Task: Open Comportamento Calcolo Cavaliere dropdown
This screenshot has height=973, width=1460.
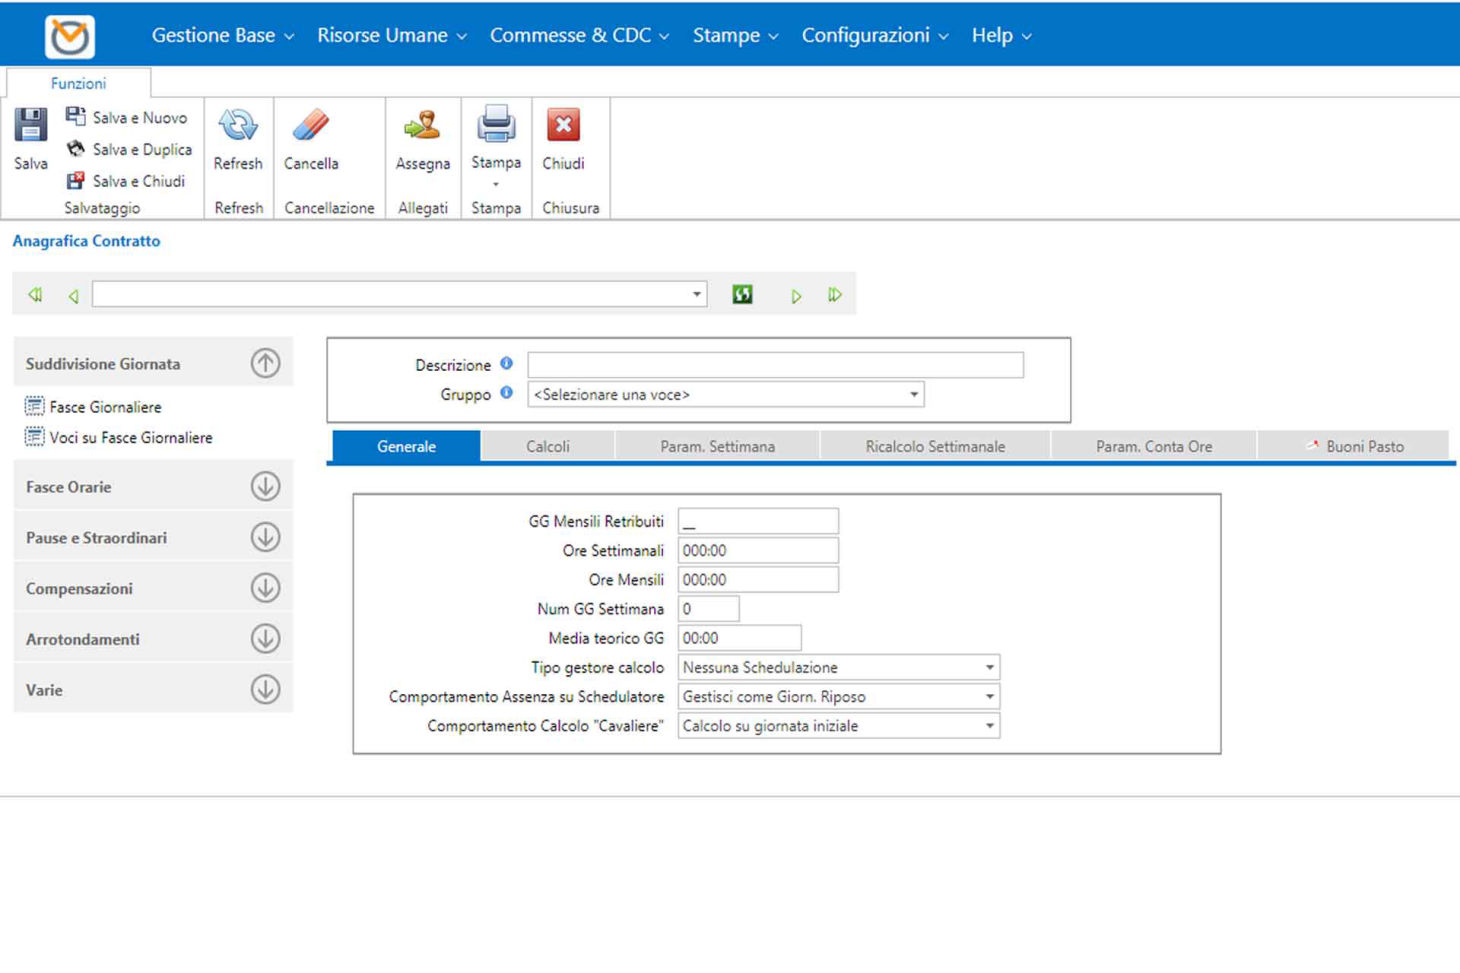Action: click(989, 726)
